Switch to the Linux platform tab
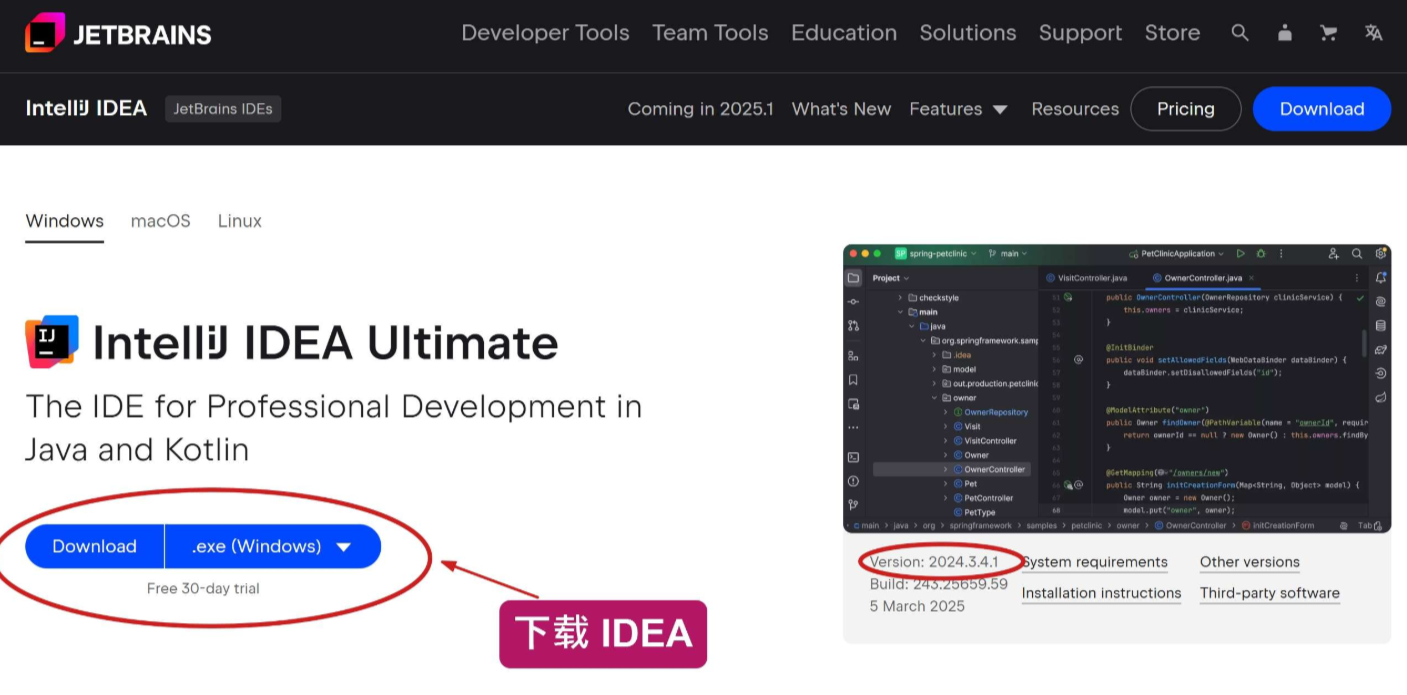 point(240,221)
